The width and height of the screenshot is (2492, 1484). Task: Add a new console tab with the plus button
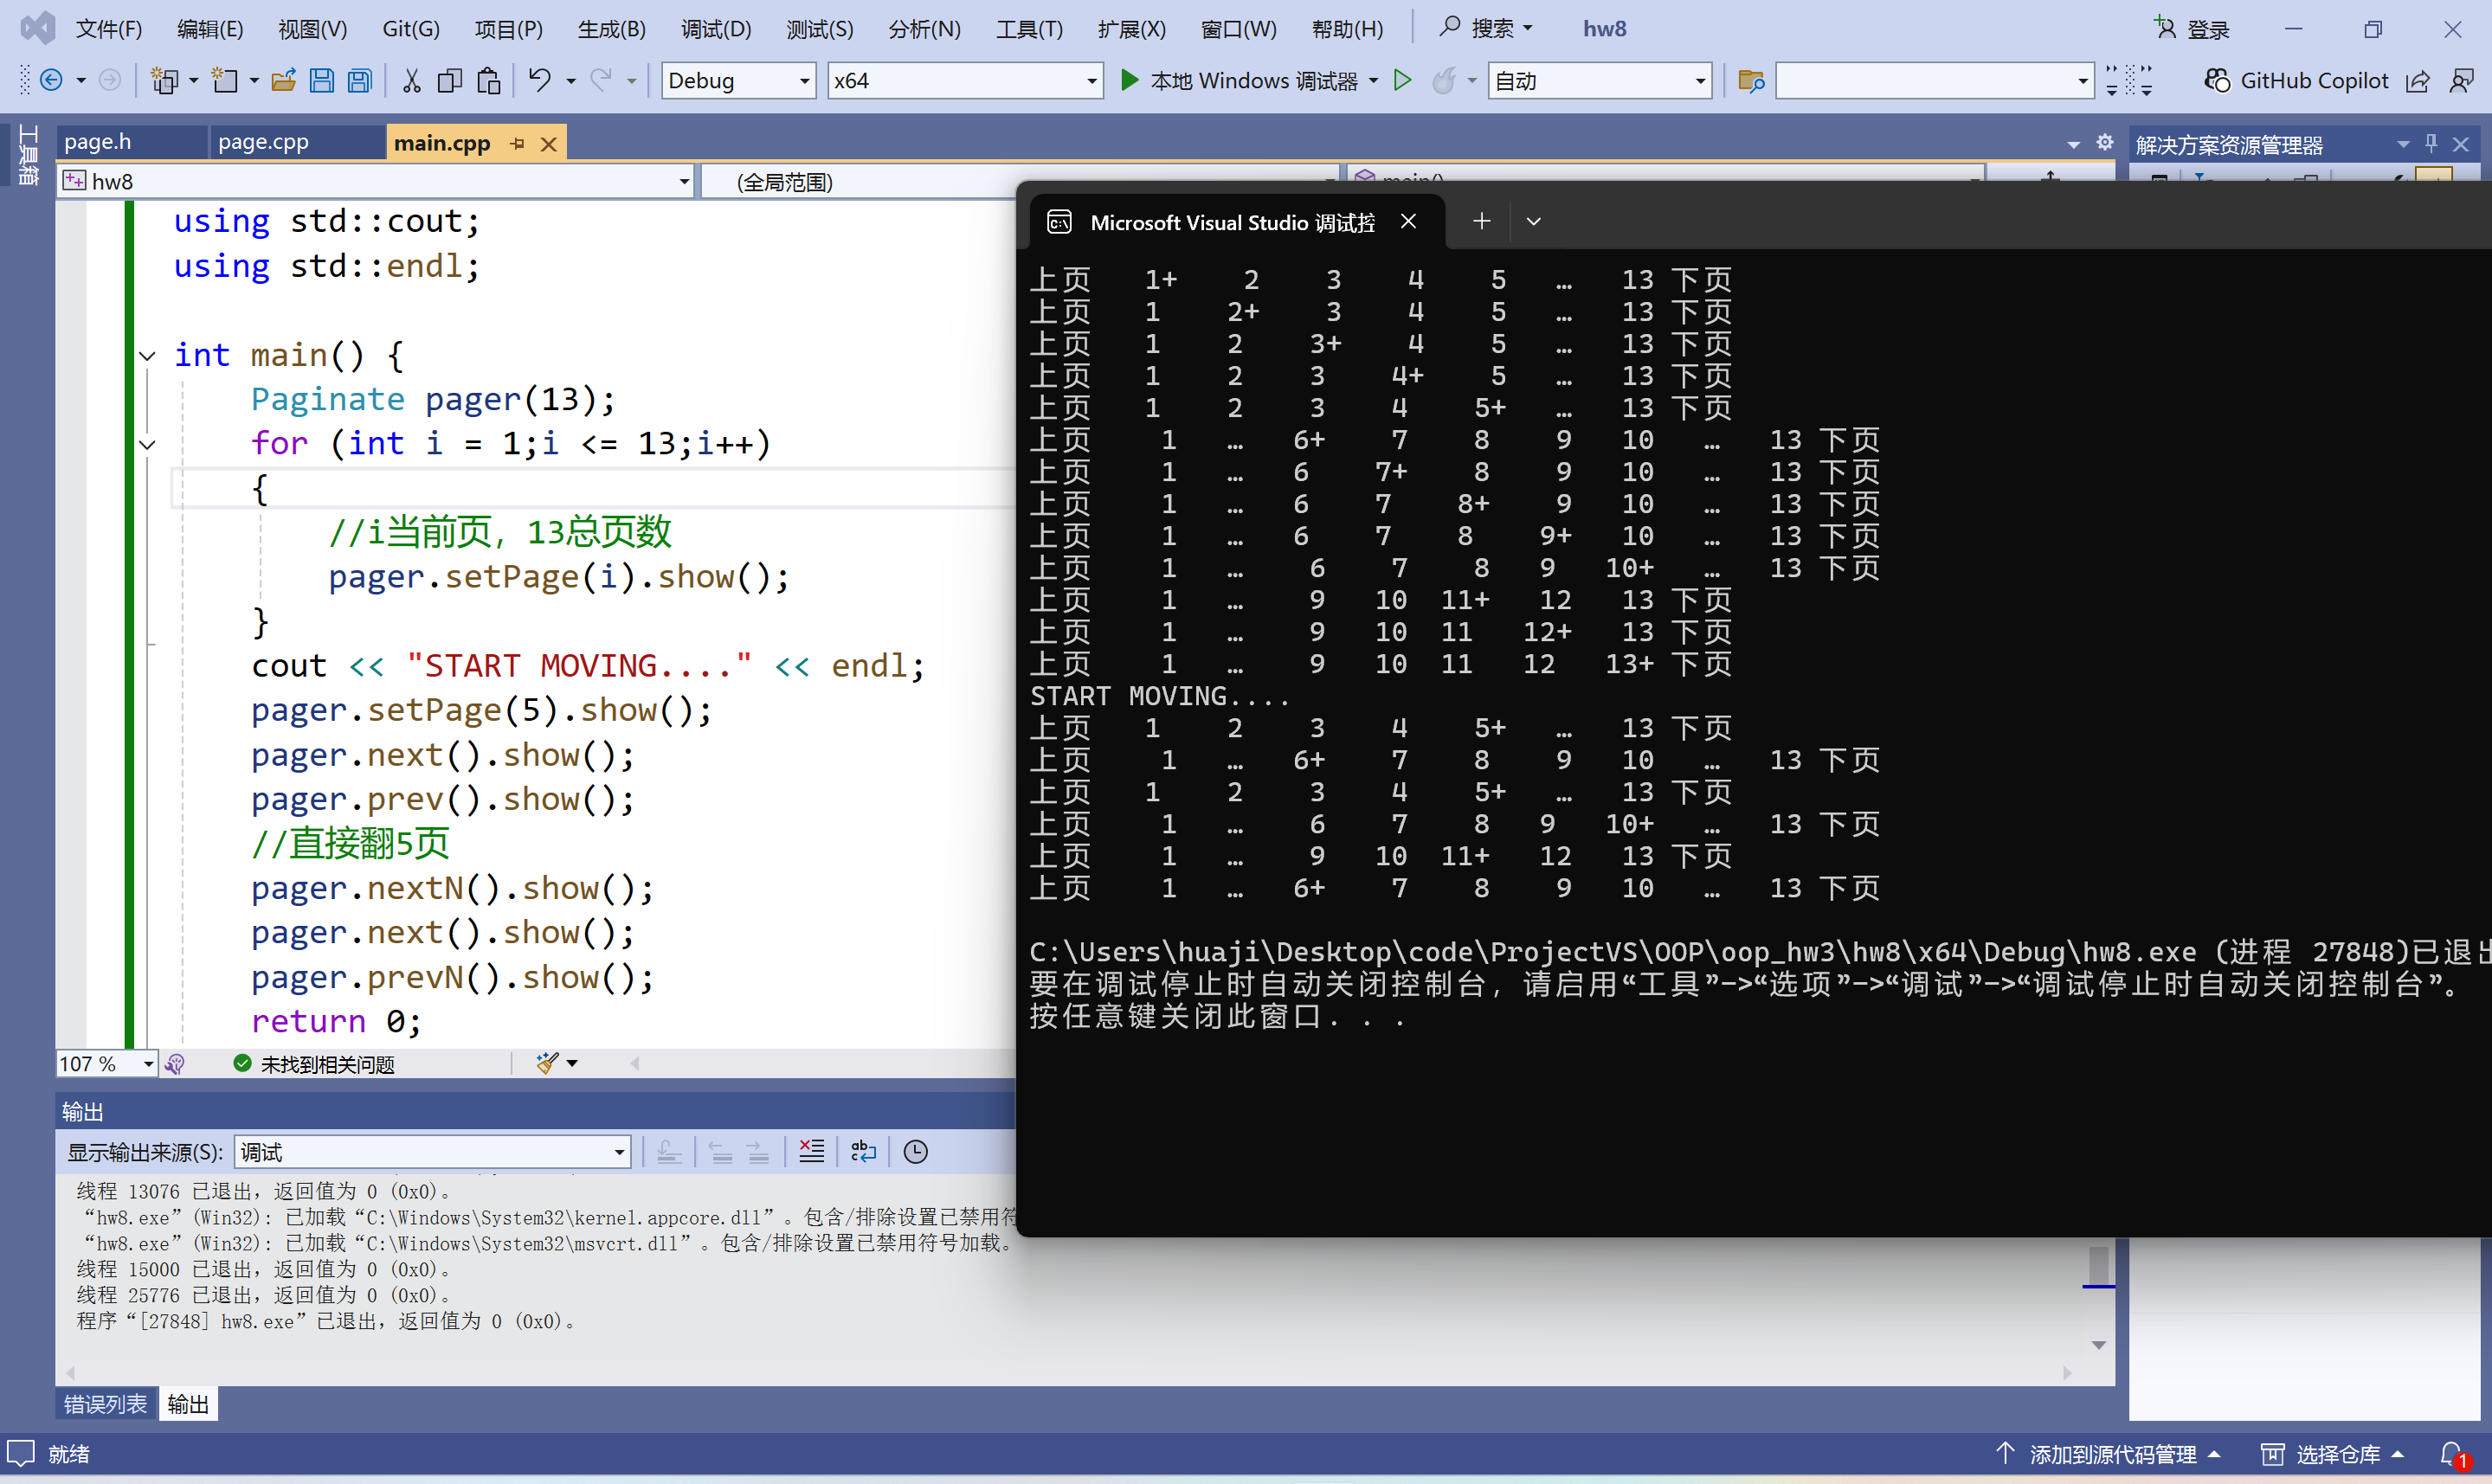click(1481, 221)
